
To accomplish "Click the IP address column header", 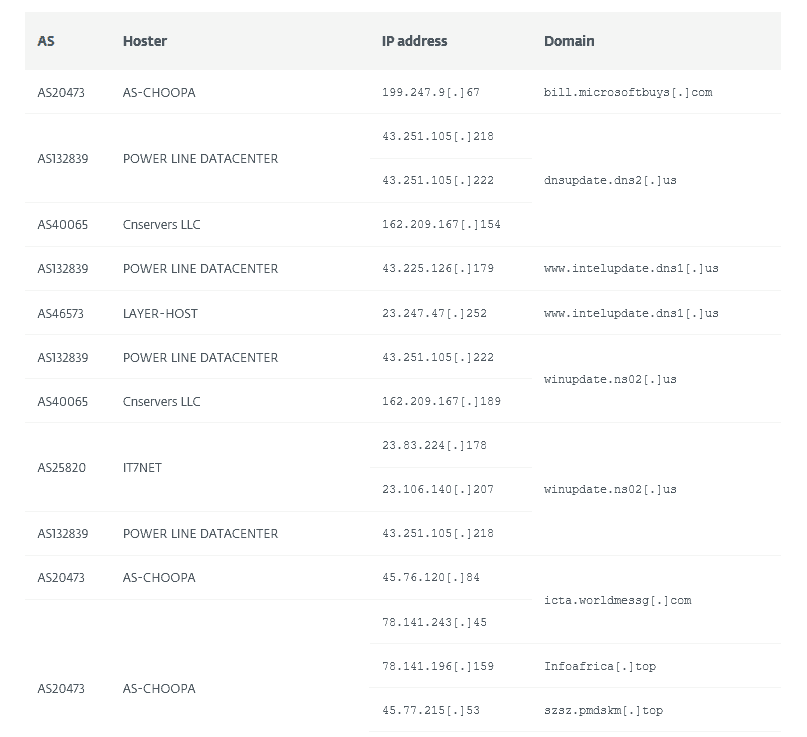I will [414, 41].
